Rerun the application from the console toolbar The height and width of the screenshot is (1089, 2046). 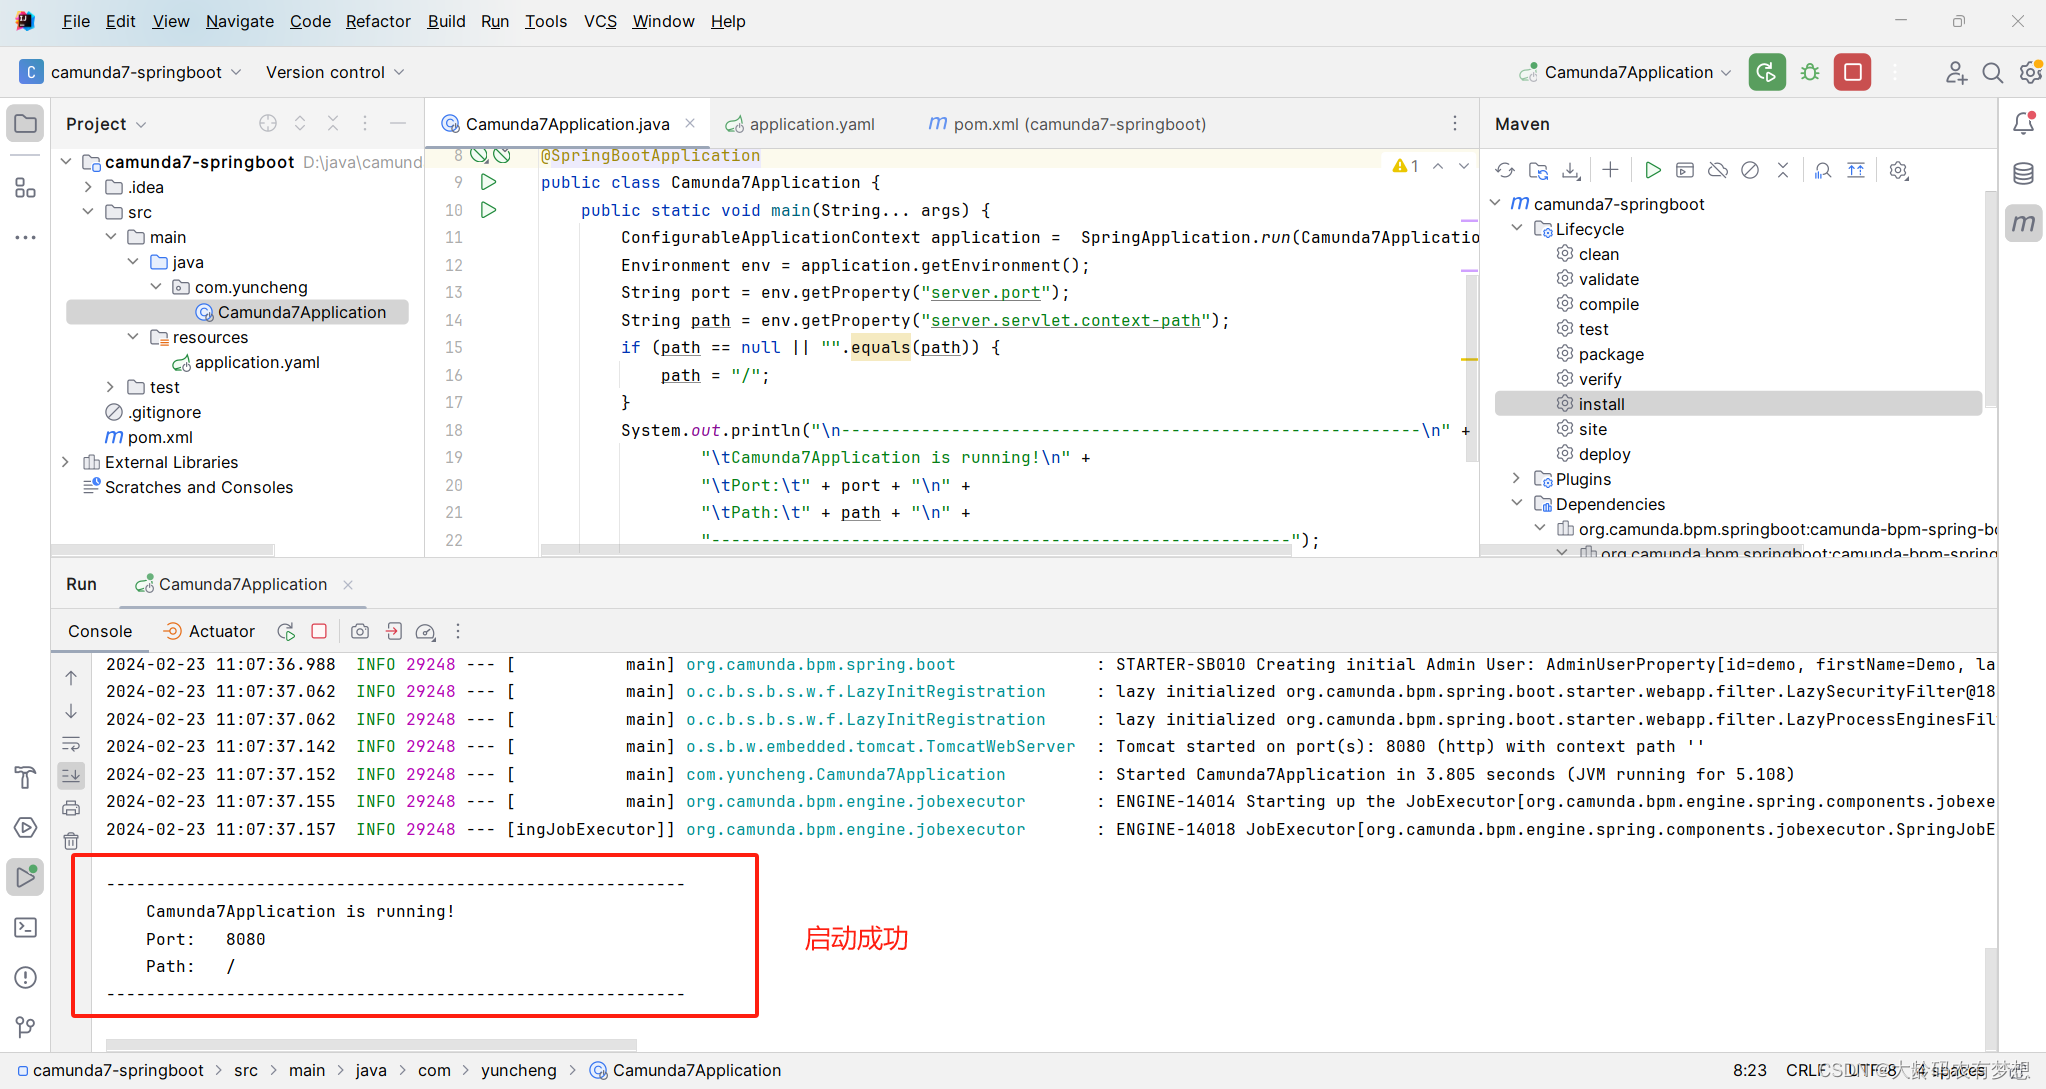coord(286,631)
